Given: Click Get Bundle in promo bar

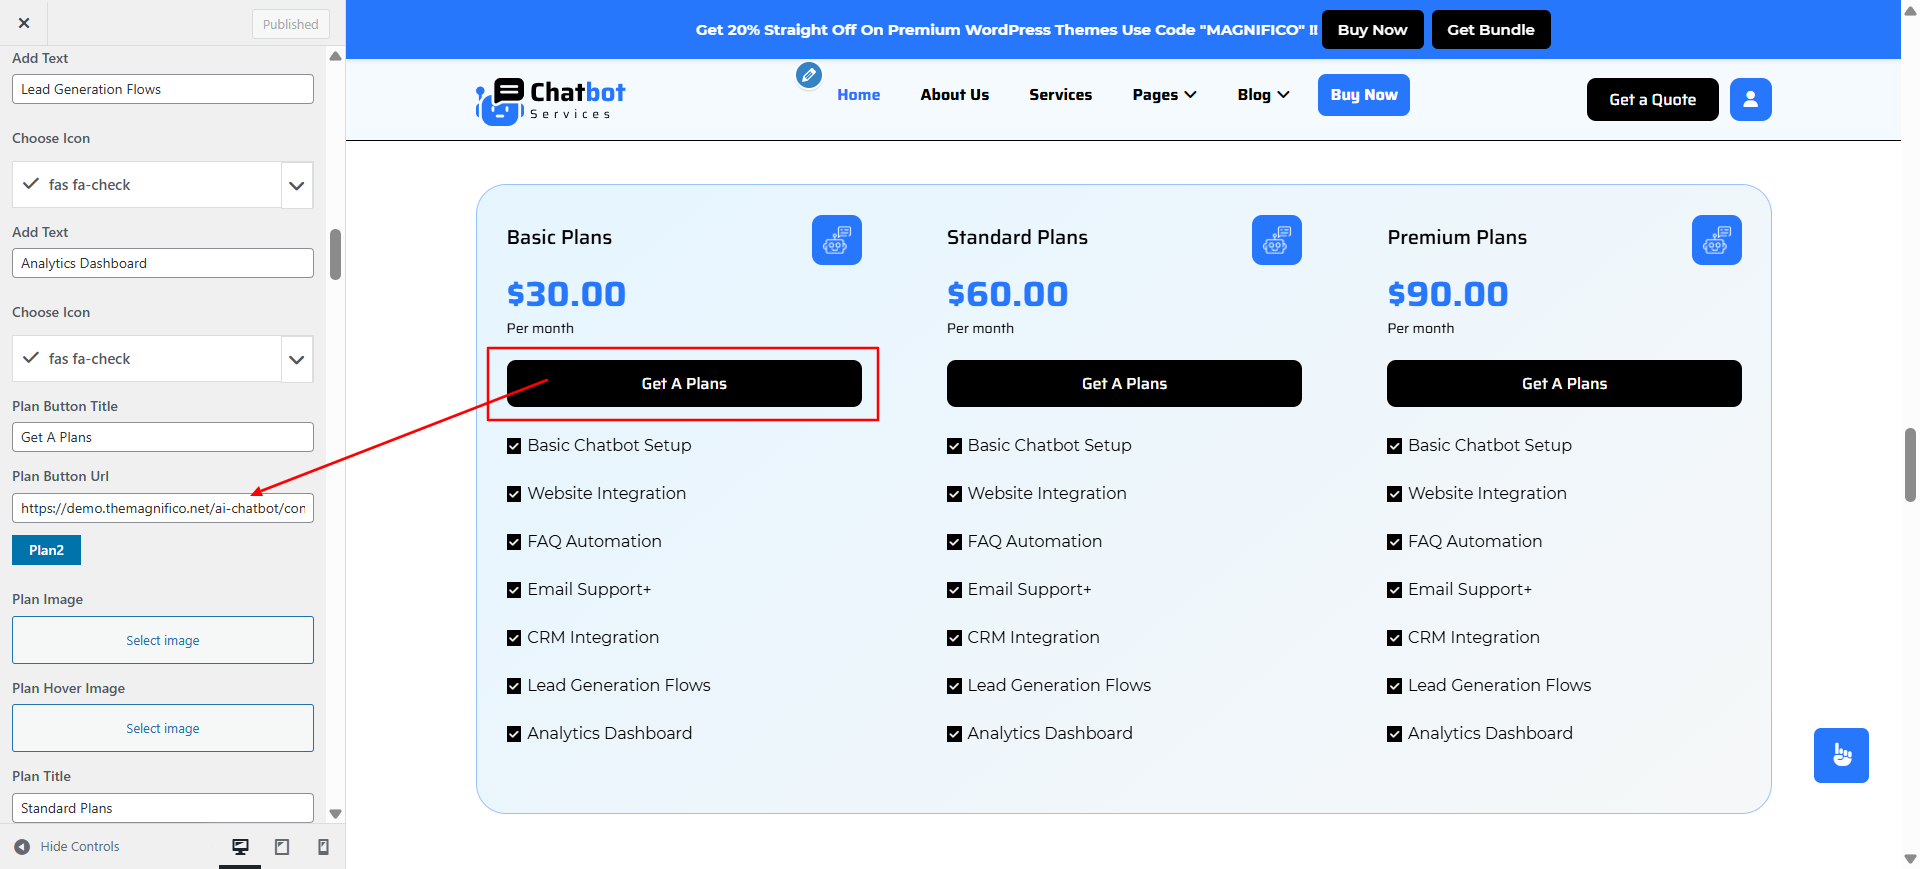Looking at the screenshot, I should (x=1490, y=29).
